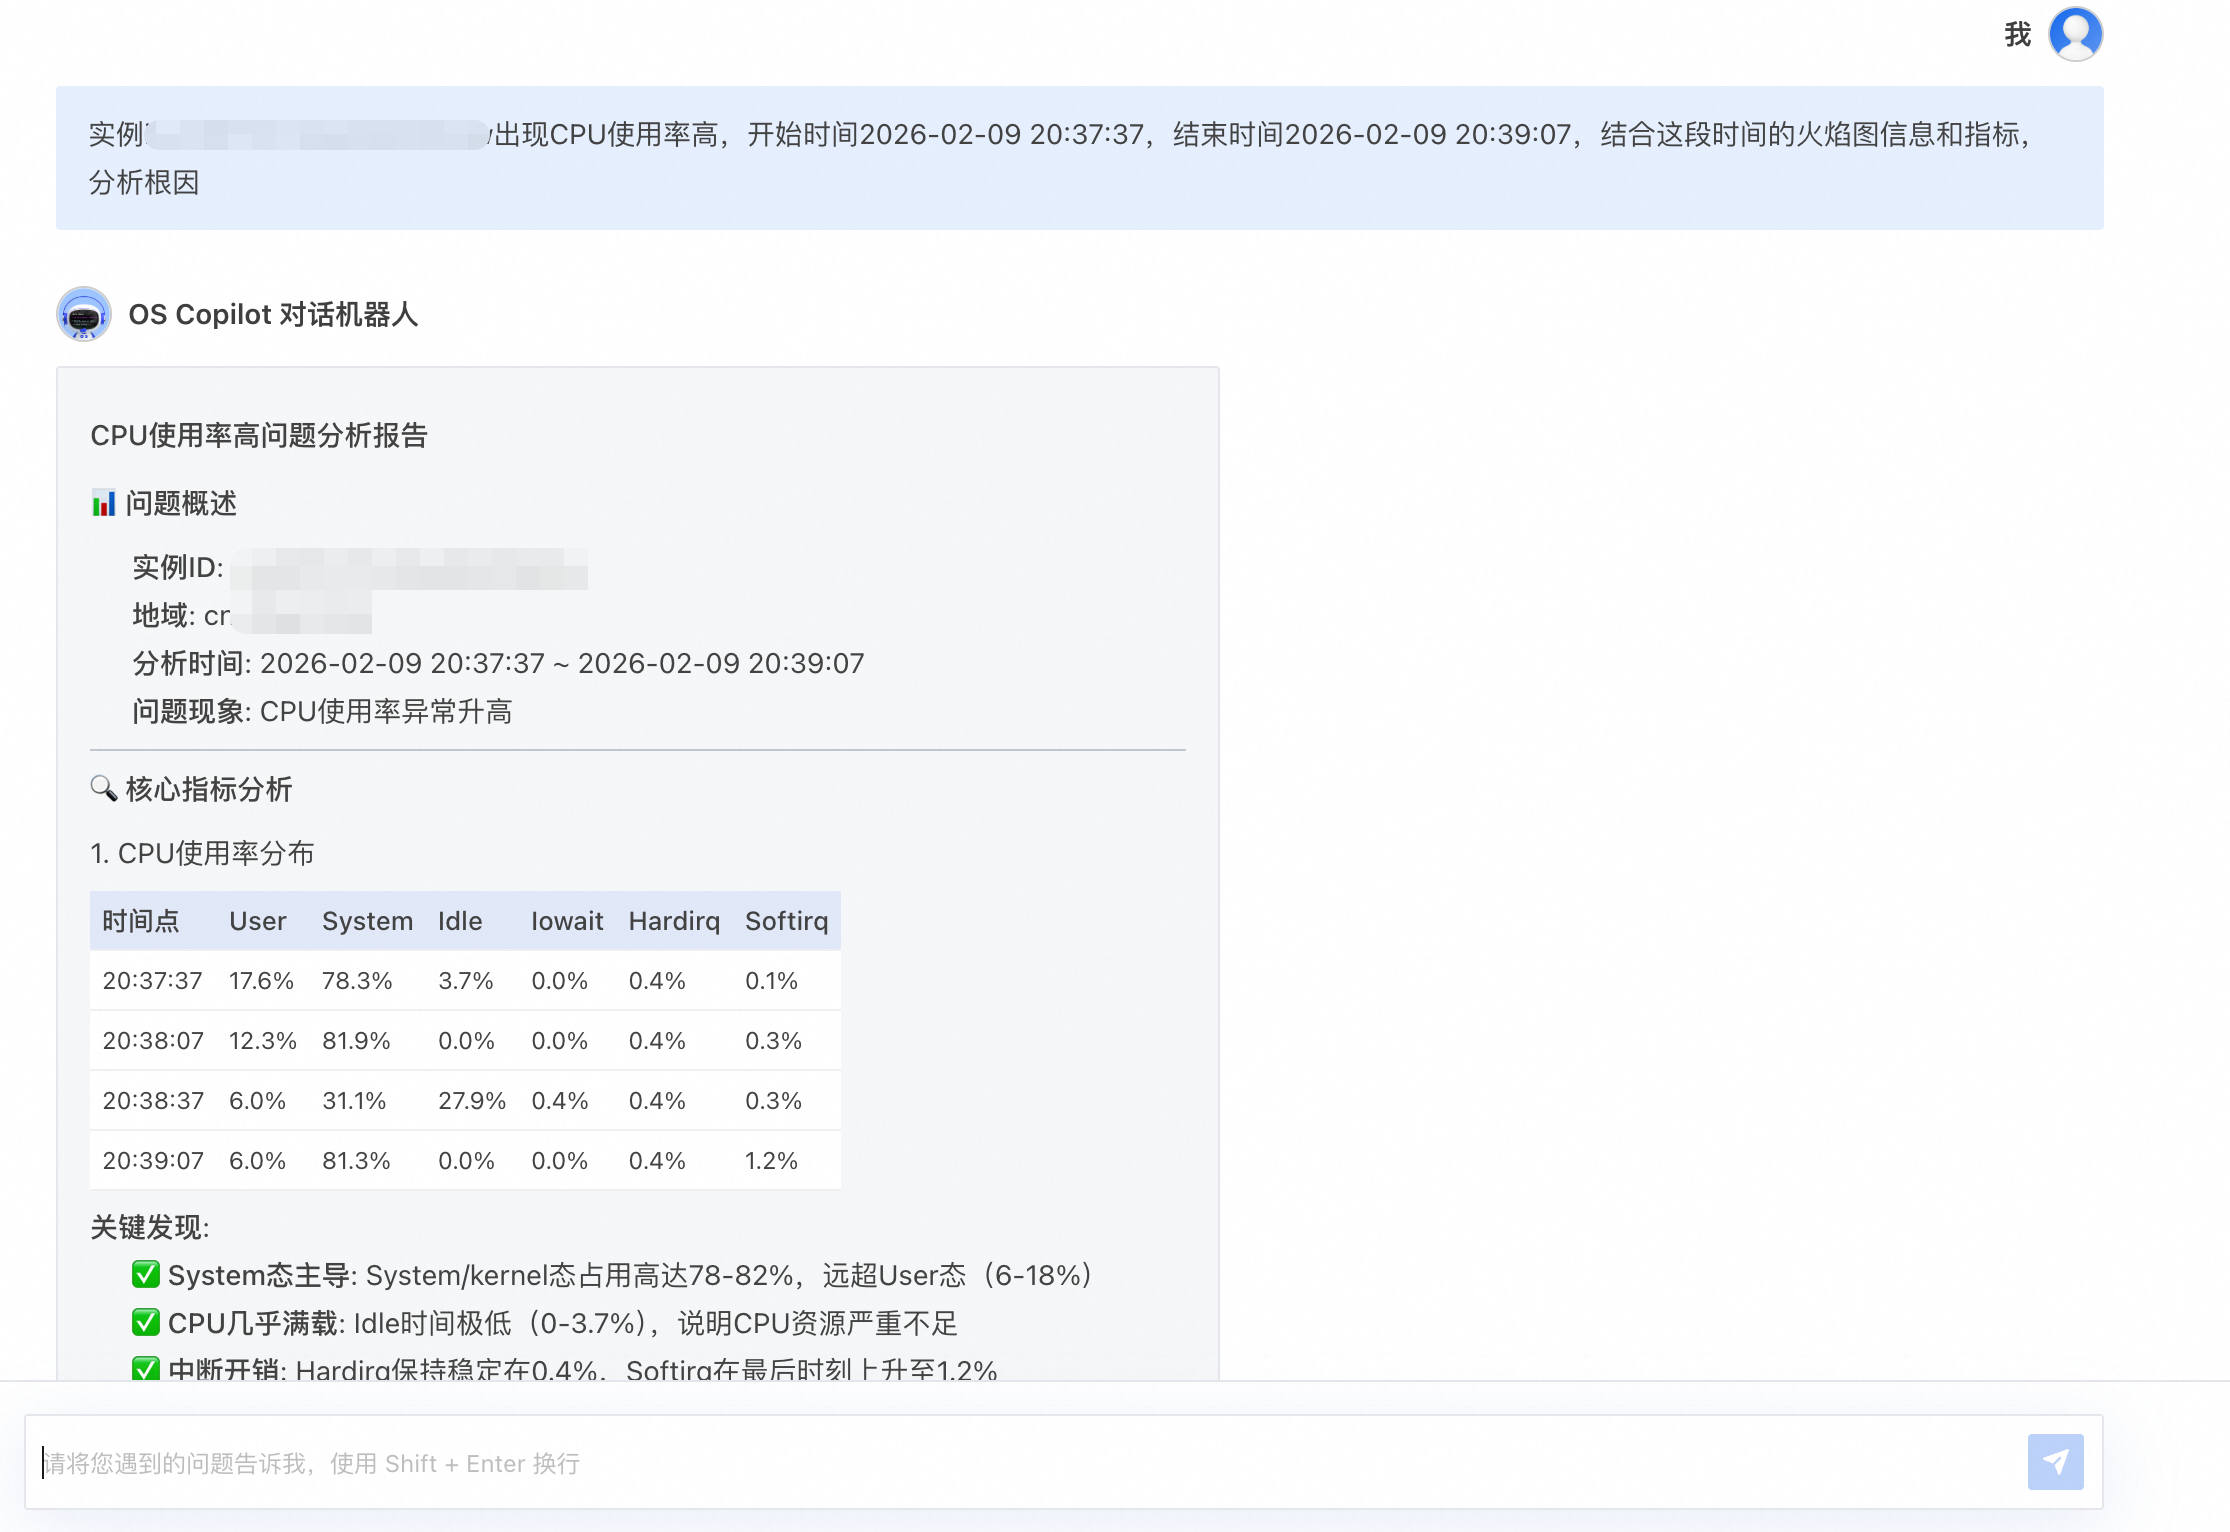Click the magnifier icon beside 核心指标分析
This screenshot has height=1532, width=2230.
coord(103,788)
